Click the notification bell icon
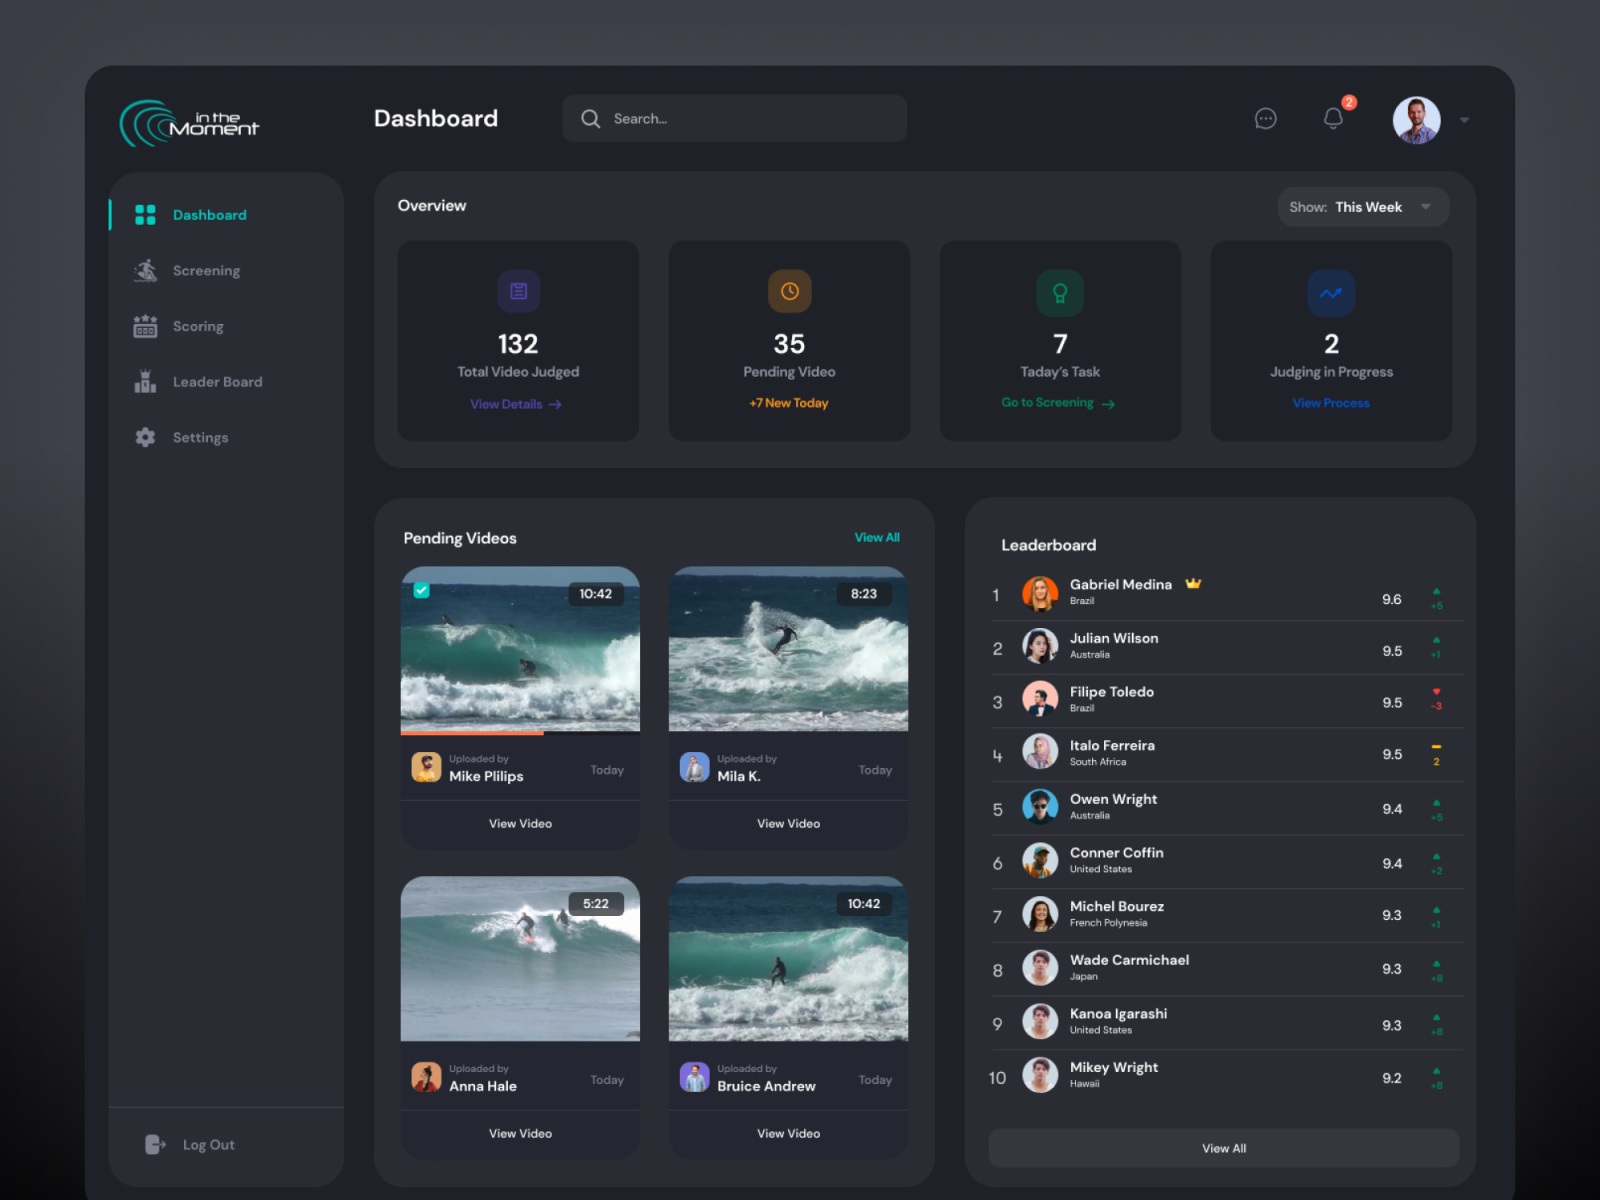This screenshot has height=1200, width=1600. click(1332, 118)
